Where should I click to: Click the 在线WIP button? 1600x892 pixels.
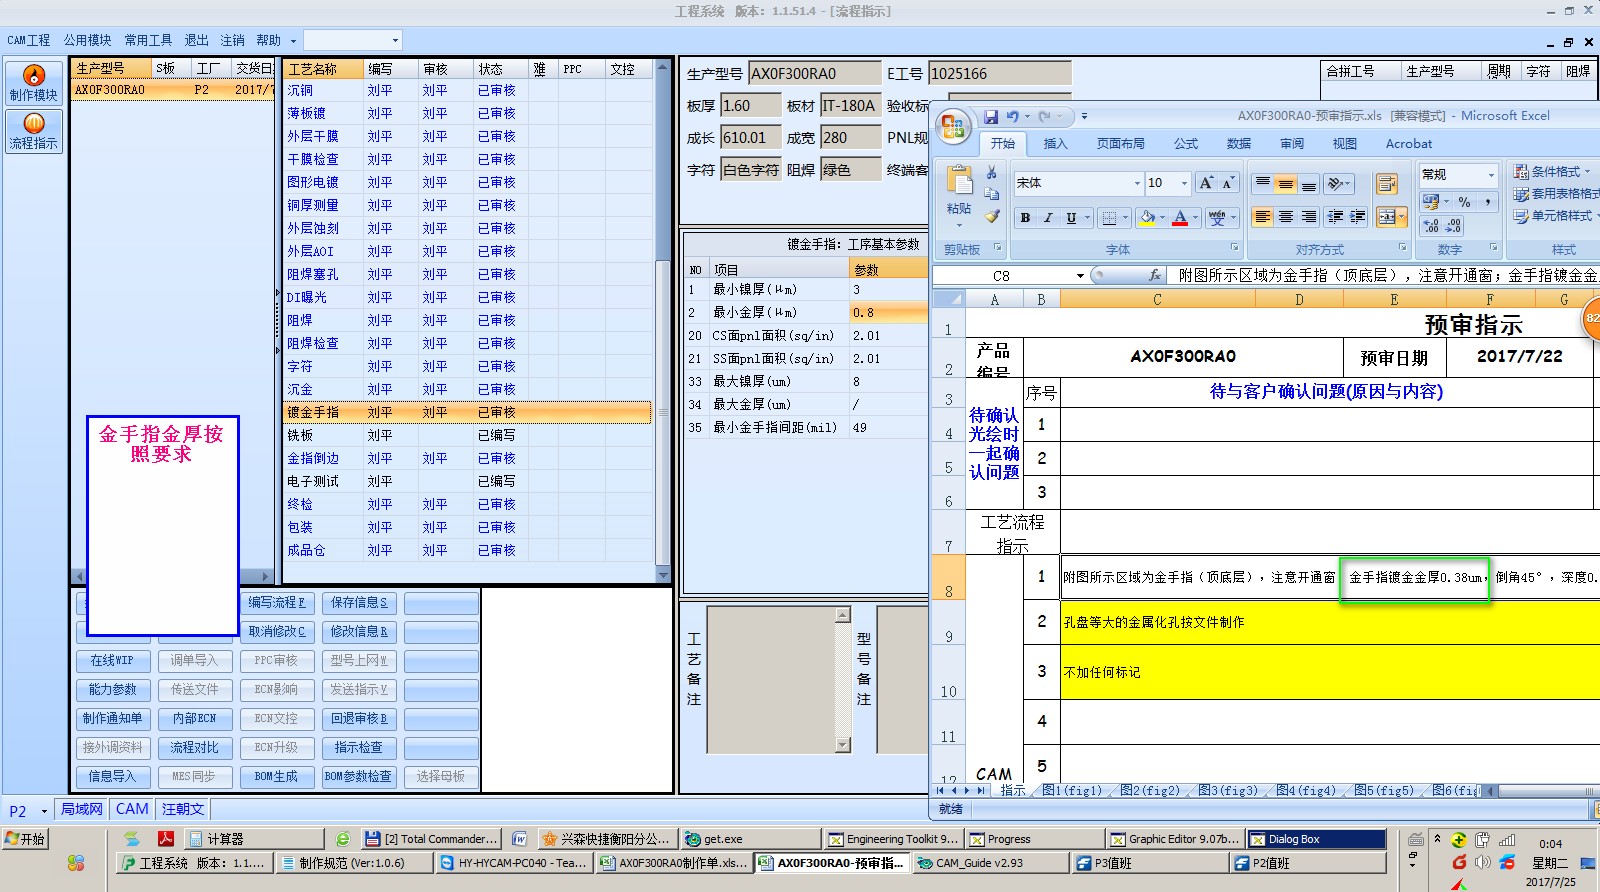tap(112, 661)
